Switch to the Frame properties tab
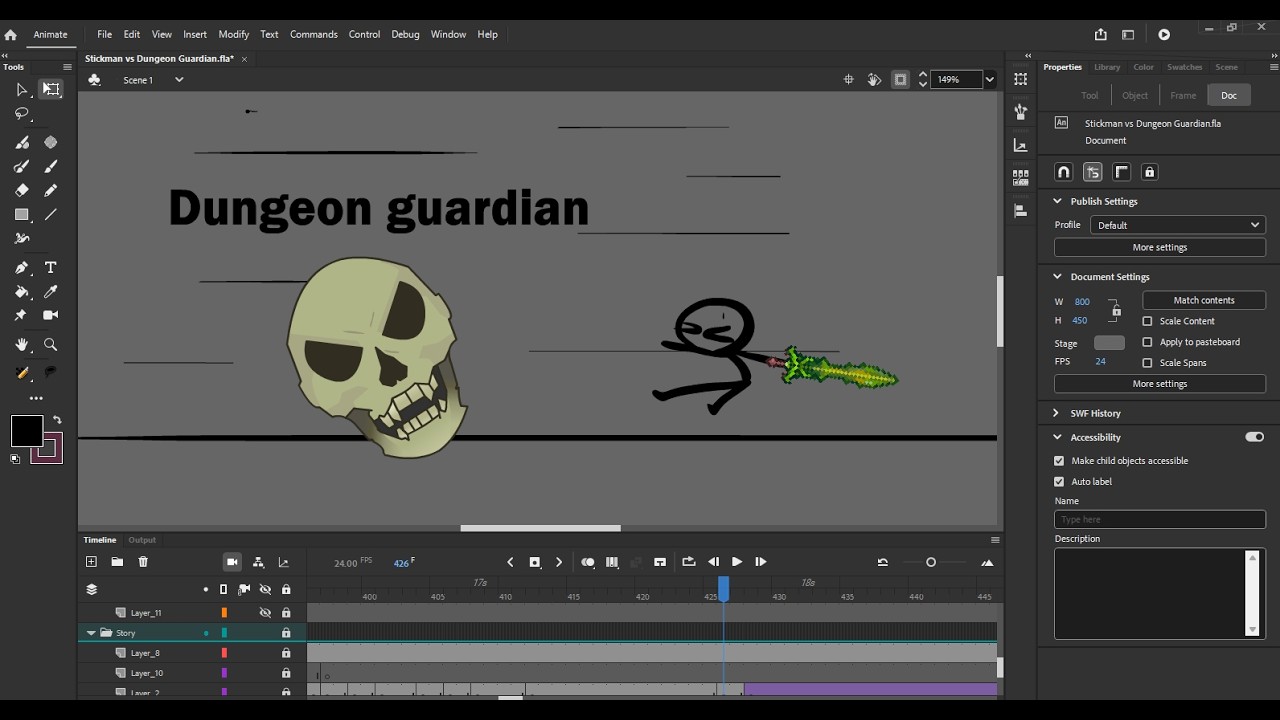1280x720 pixels. pos(1183,95)
